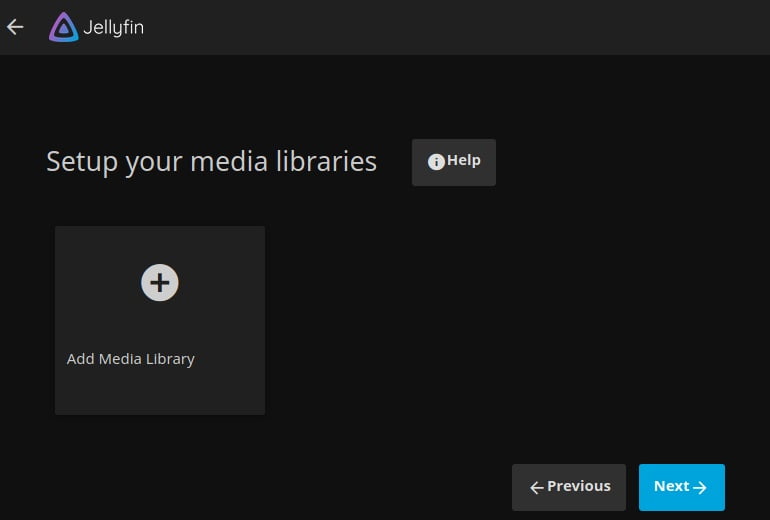Select the Add Media Library label
Viewport: 770px width, 520px height.
tap(130, 359)
